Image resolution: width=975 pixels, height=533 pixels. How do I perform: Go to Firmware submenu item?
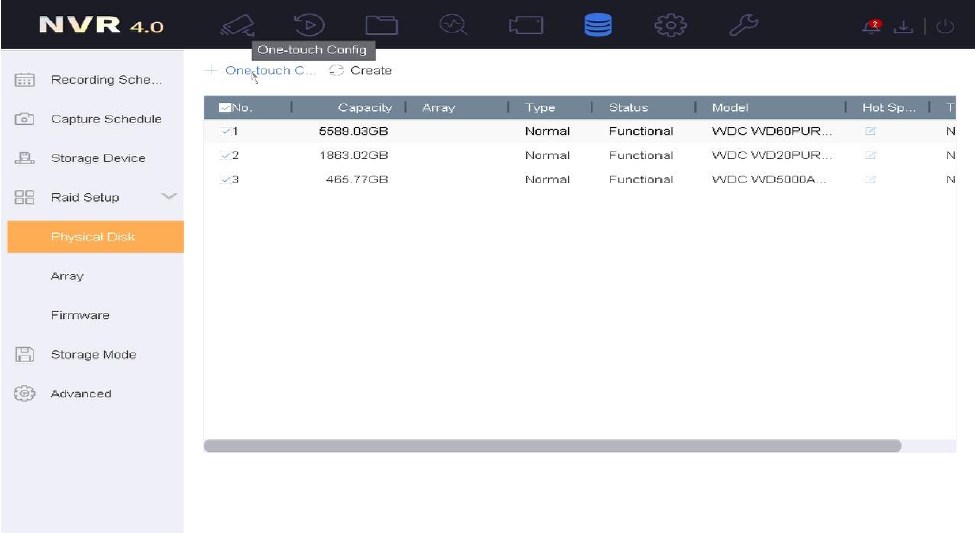coord(80,315)
